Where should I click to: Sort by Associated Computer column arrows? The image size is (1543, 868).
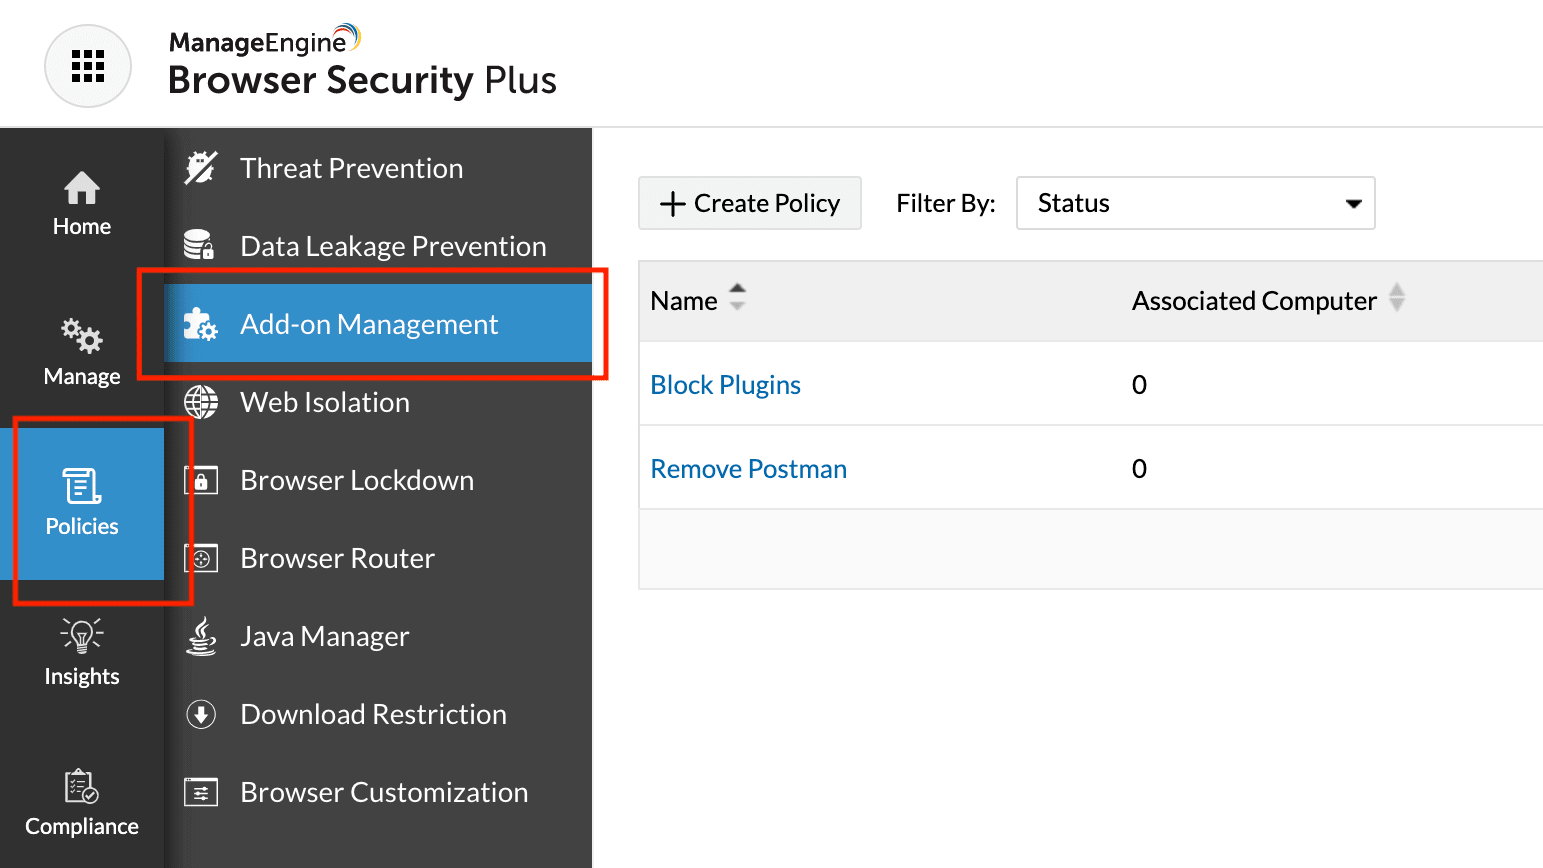coord(1397,298)
